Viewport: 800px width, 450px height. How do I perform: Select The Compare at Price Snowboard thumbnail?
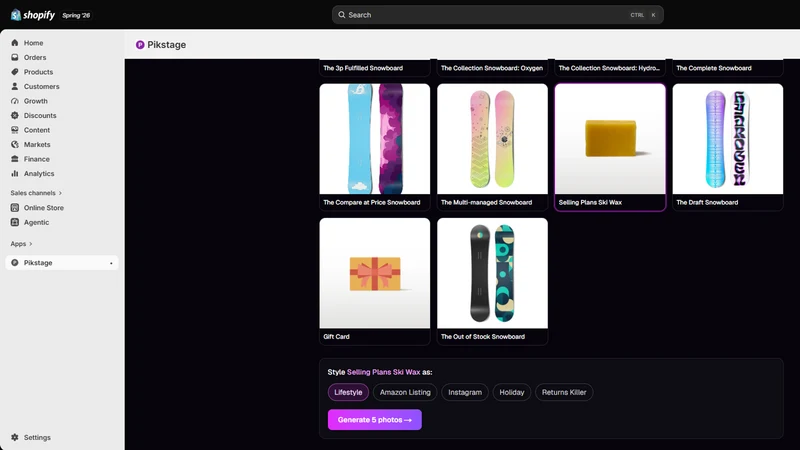[374, 139]
